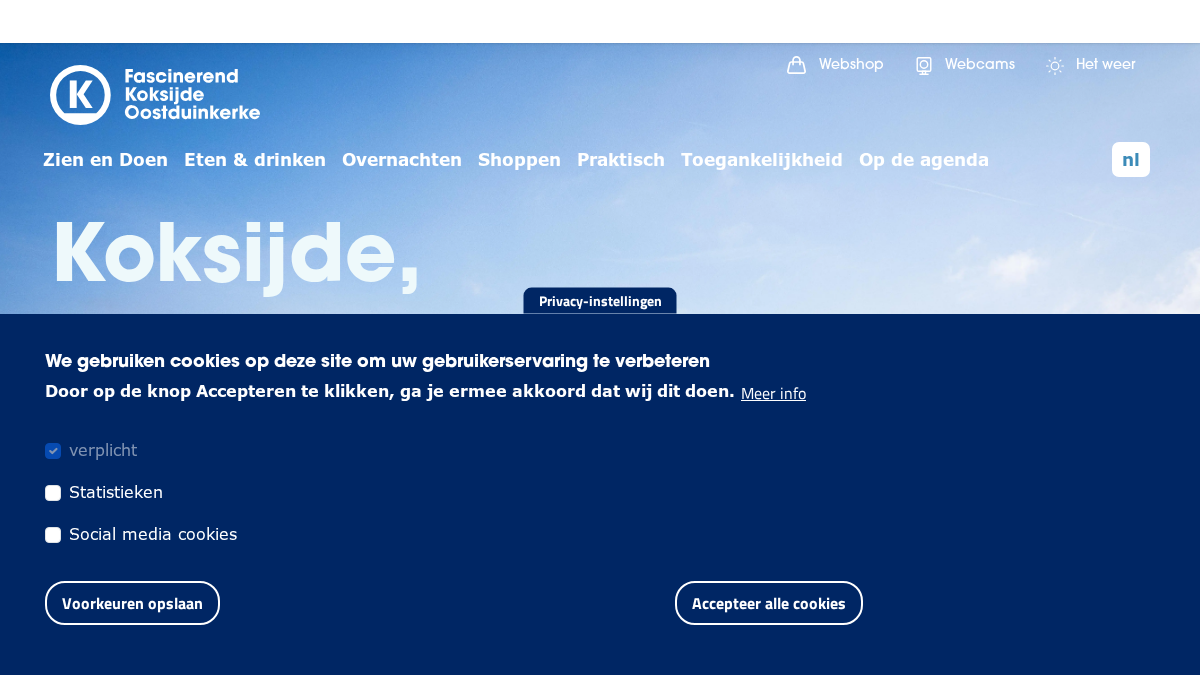Click the Webcams camera icon

924,65
